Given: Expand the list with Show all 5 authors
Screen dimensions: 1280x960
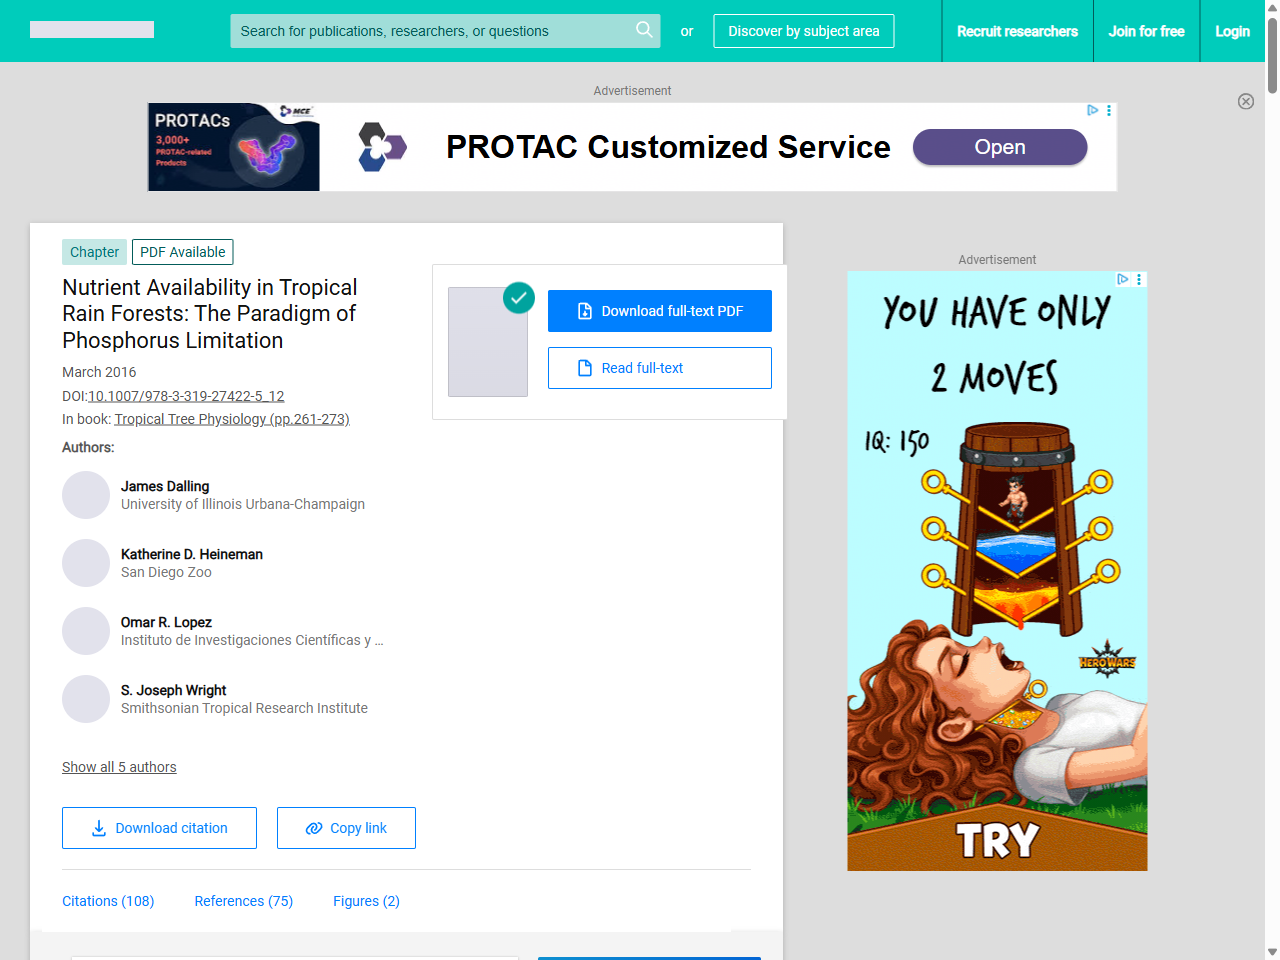Looking at the screenshot, I should click(119, 767).
